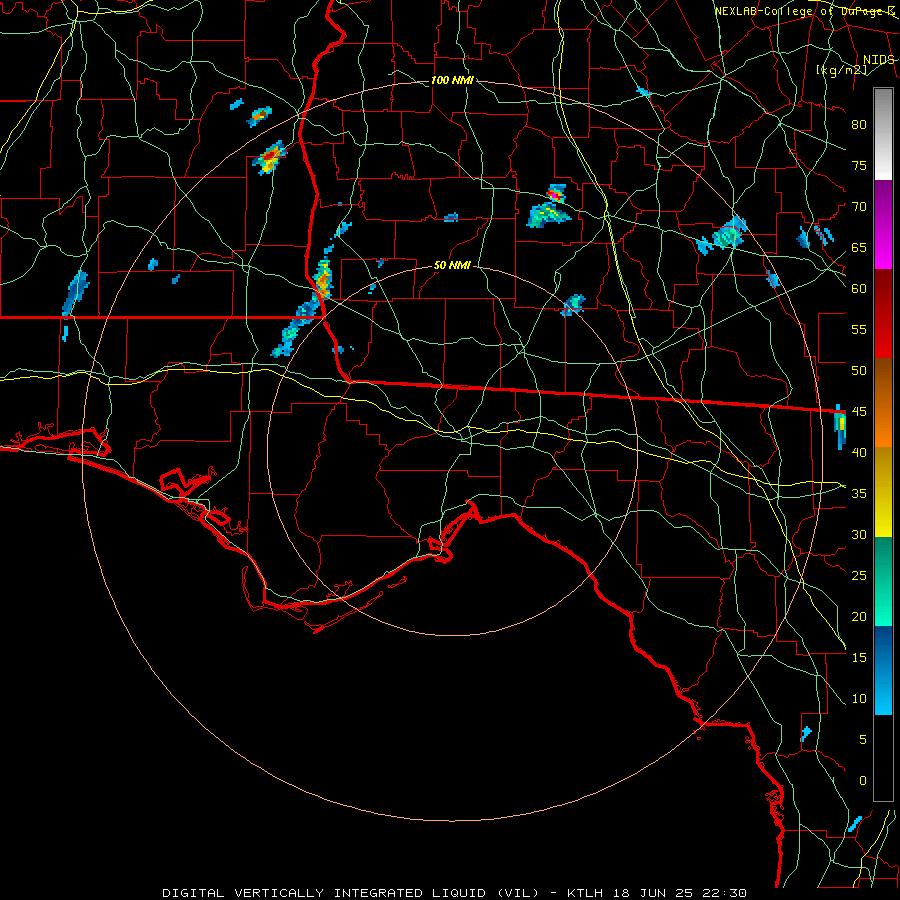Viewport: 900px width, 900px height.
Task: Select the red segment of the color bar
Action: pyautogui.click(x=883, y=313)
